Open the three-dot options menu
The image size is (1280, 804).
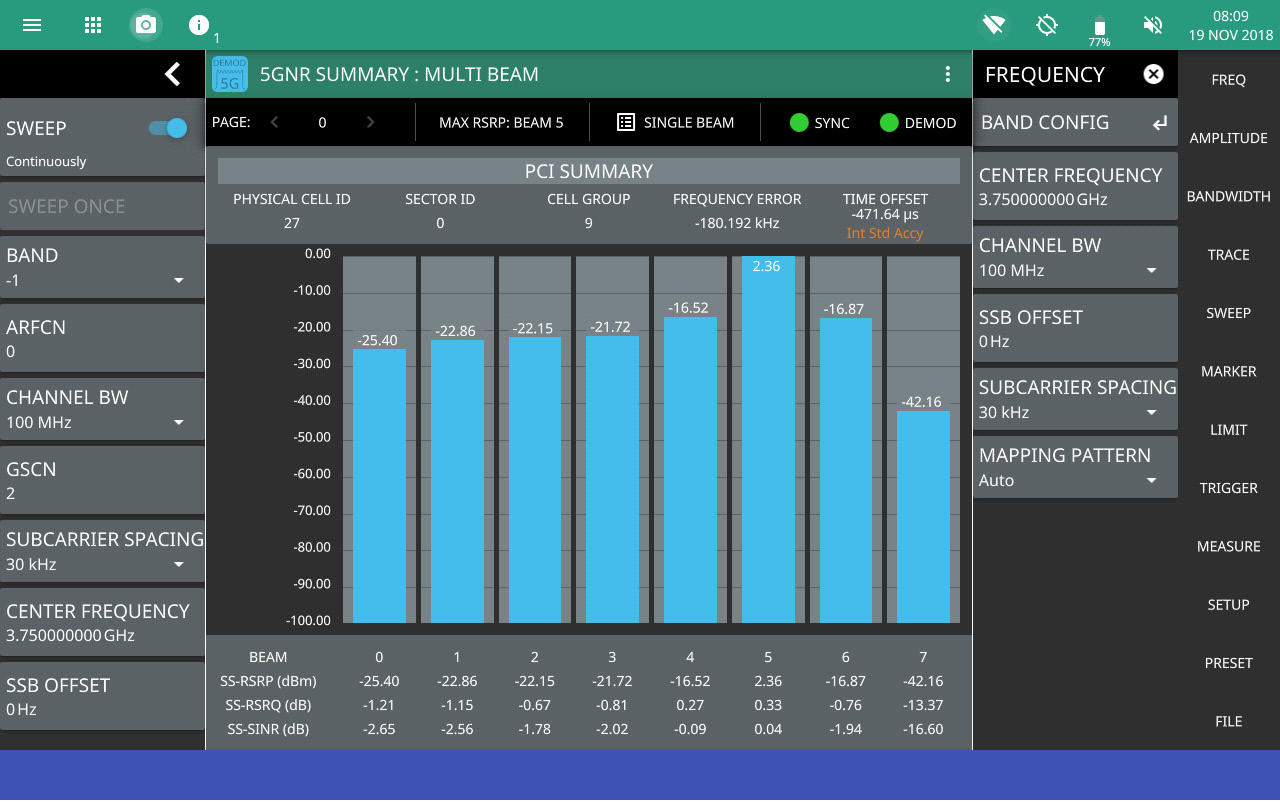947,74
